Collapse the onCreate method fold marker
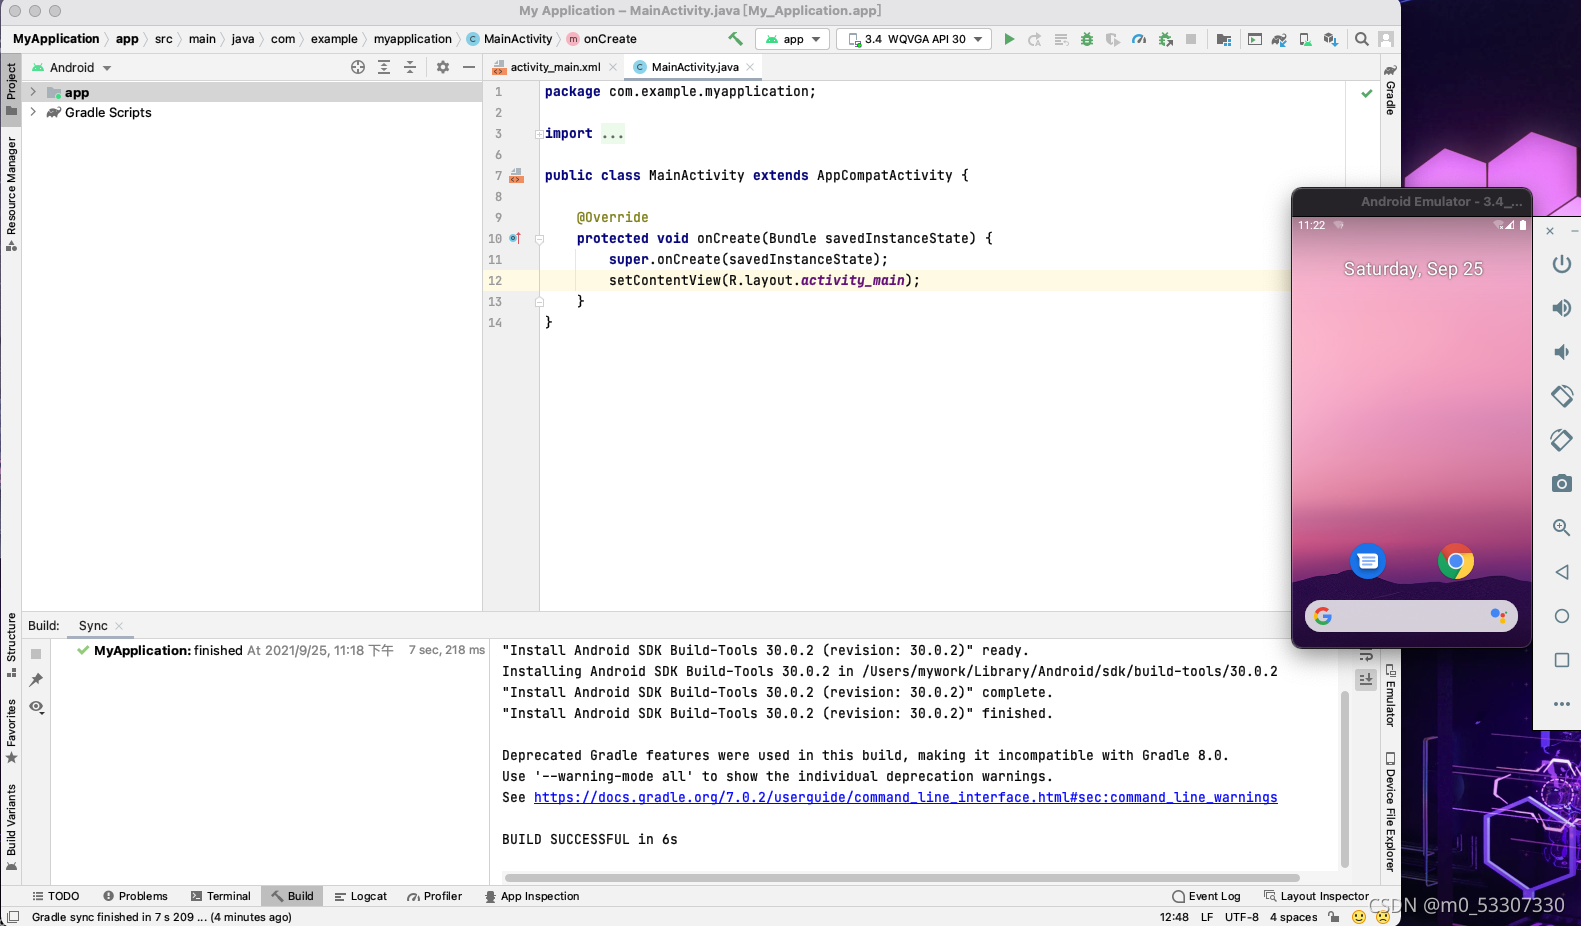The image size is (1581, 926). 539,239
